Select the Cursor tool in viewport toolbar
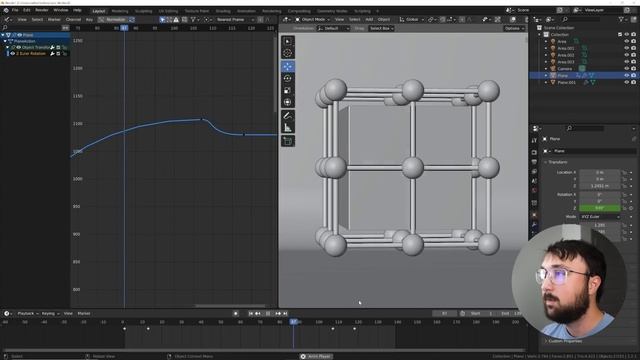 (288, 53)
